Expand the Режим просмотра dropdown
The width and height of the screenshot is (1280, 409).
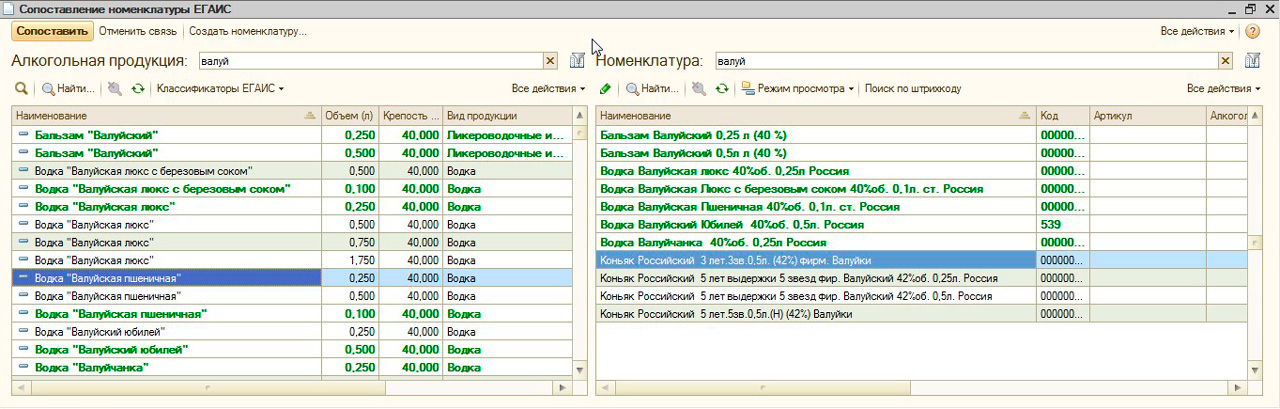pyautogui.click(x=798, y=89)
